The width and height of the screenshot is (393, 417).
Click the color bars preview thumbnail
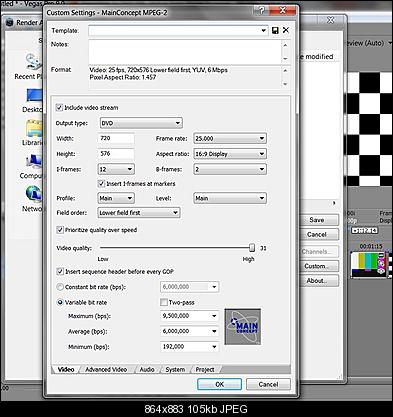click(370, 265)
